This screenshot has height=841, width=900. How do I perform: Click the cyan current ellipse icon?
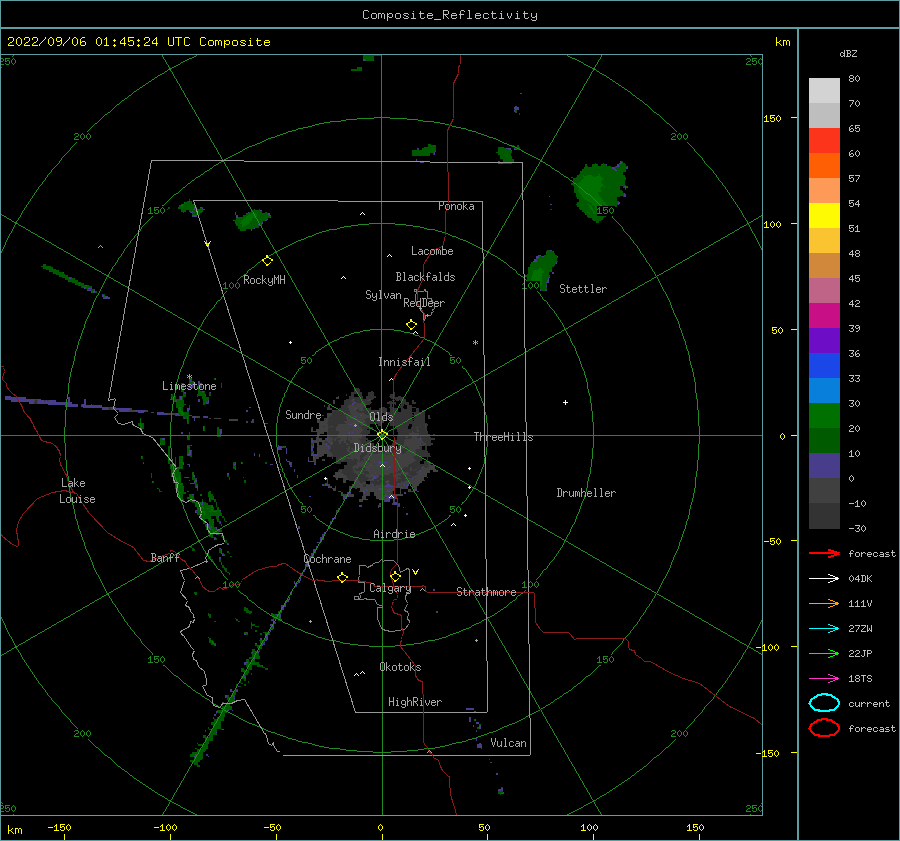(x=824, y=703)
